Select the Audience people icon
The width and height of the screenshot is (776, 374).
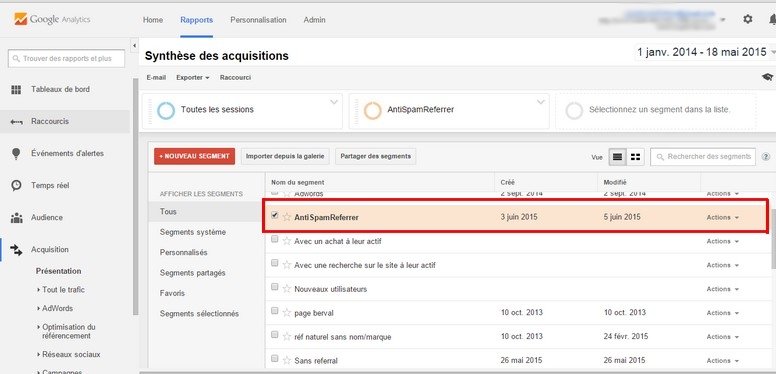pyautogui.click(x=16, y=217)
